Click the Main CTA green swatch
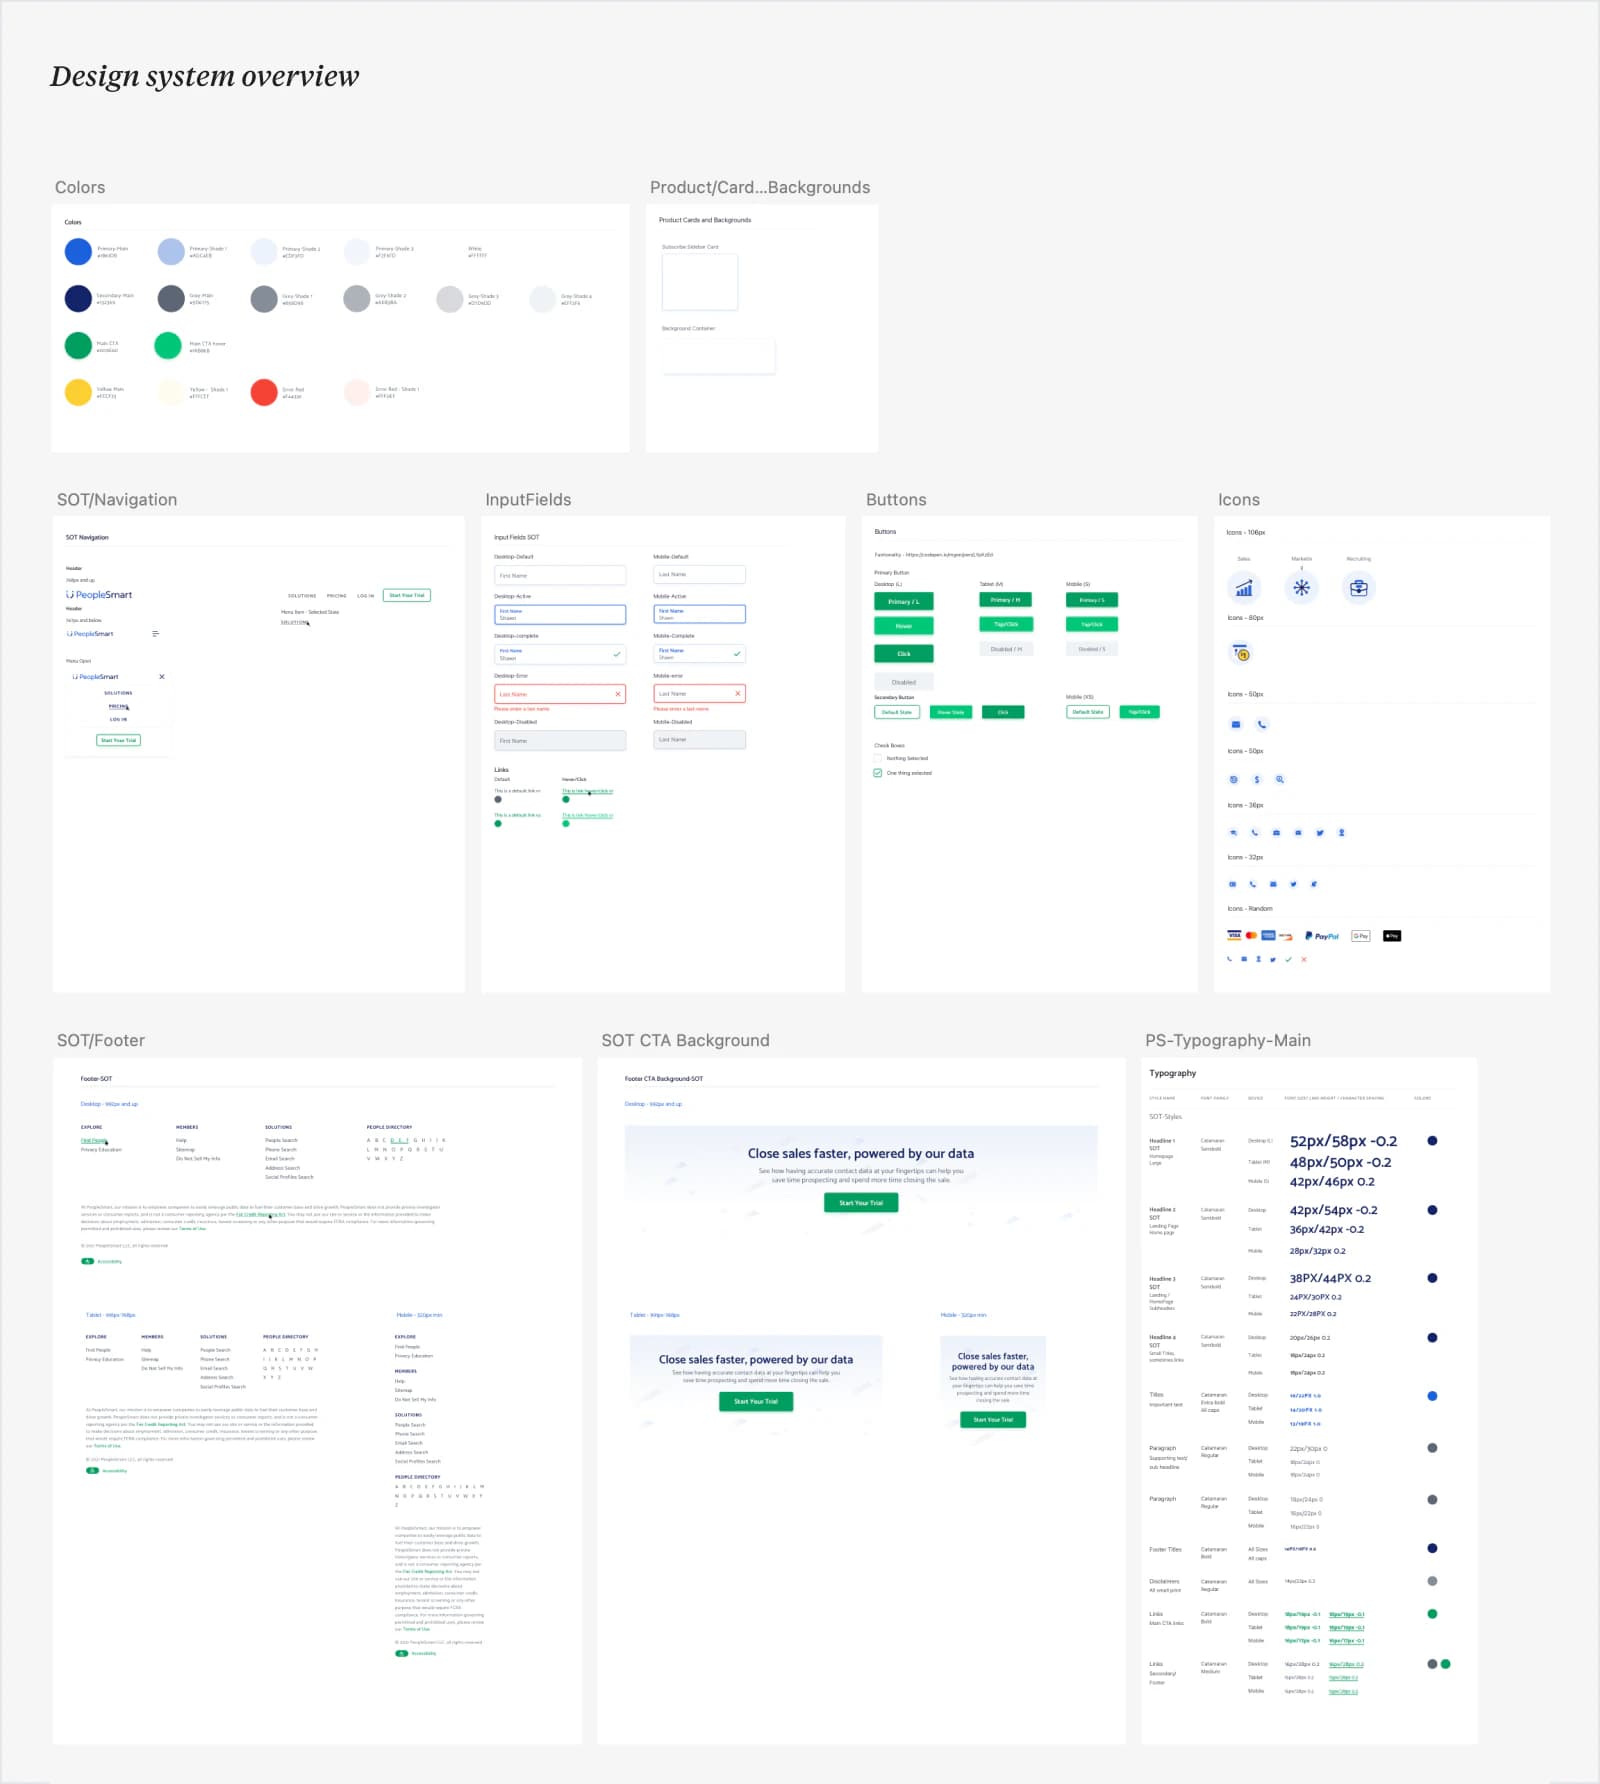 [x=78, y=345]
